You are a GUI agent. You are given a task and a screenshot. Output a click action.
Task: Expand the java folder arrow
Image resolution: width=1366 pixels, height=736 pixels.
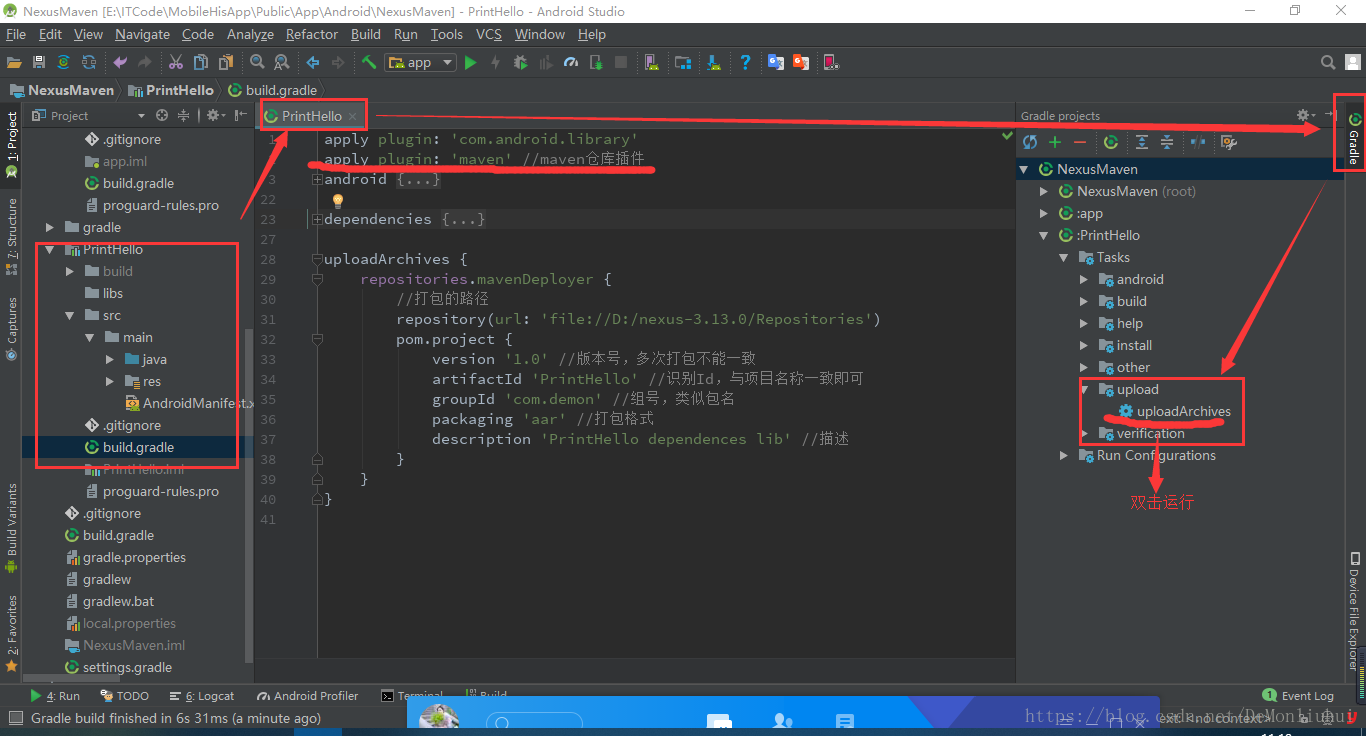pyautogui.click(x=110, y=360)
